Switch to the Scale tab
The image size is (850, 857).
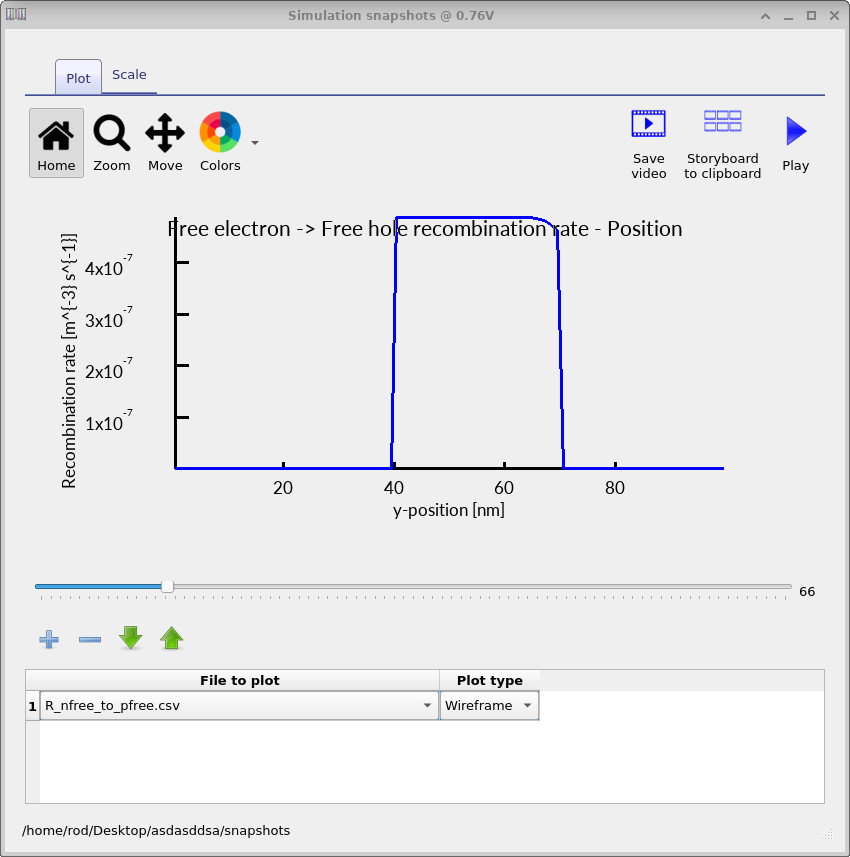129,74
